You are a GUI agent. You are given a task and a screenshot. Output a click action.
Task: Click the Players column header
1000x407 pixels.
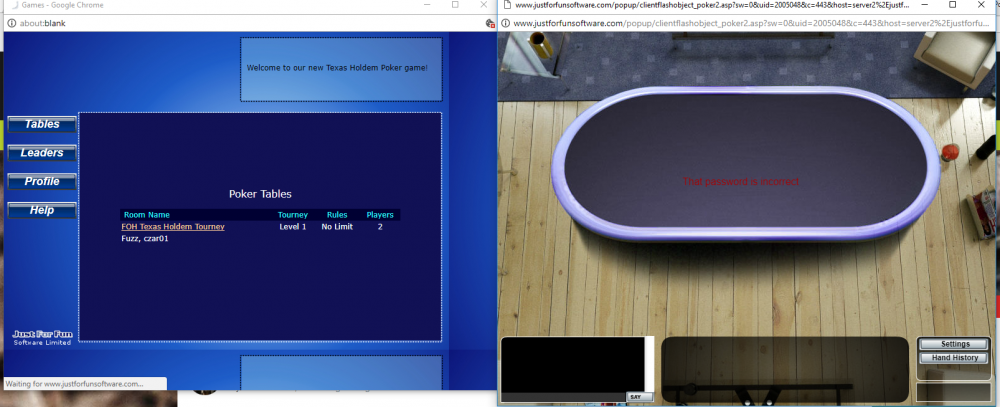(380, 215)
